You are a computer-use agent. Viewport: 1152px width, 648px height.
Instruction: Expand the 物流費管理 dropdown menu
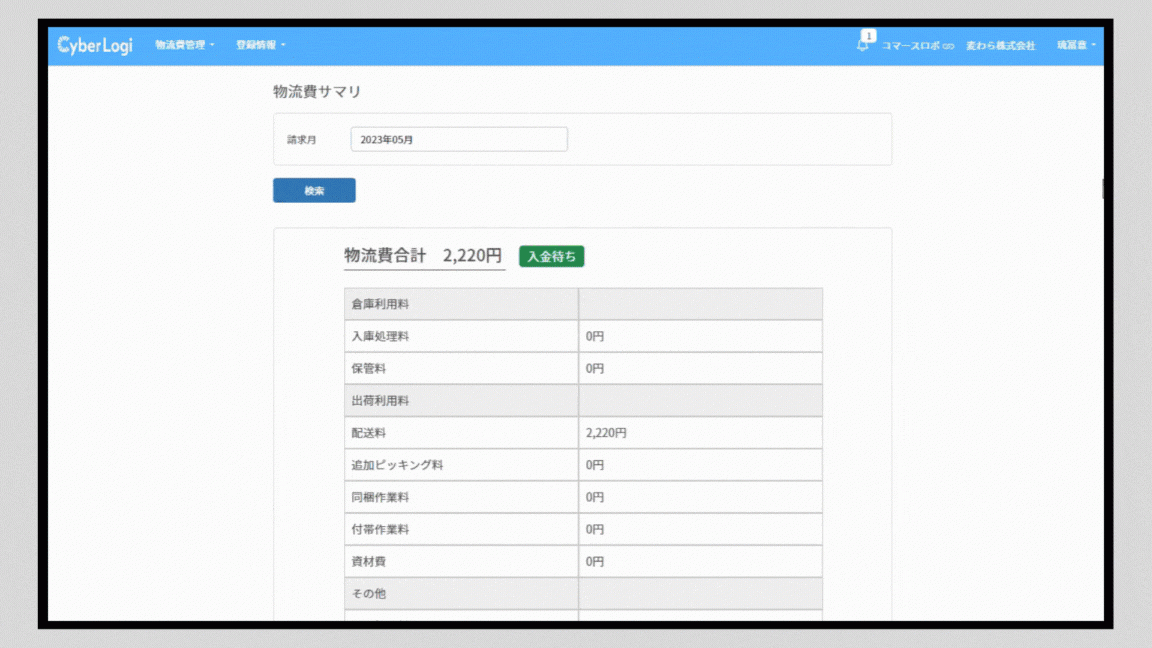pos(184,45)
